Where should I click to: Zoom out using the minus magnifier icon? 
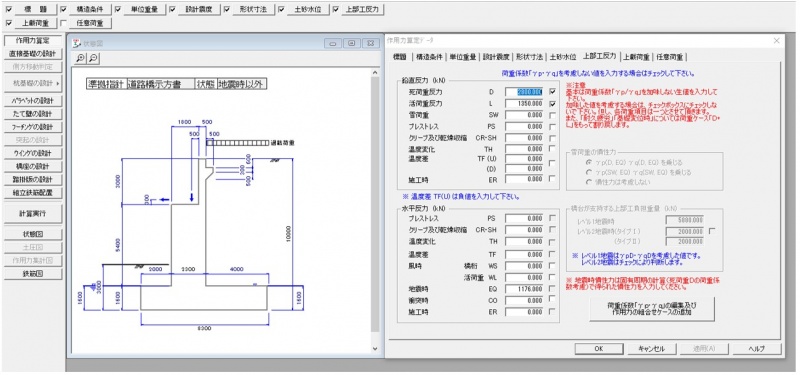coord(93,59)
